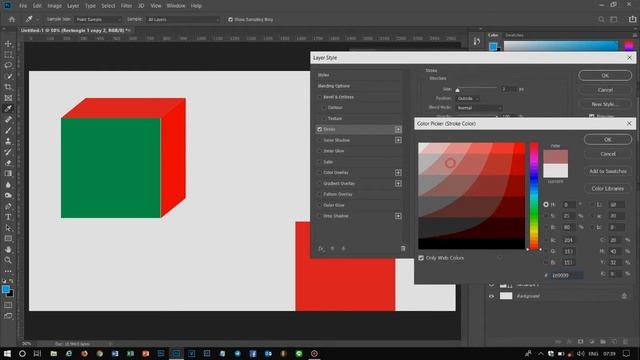Add another Drop Shadow with plus icon
640x360 pixels.
(x=398, y=216)
